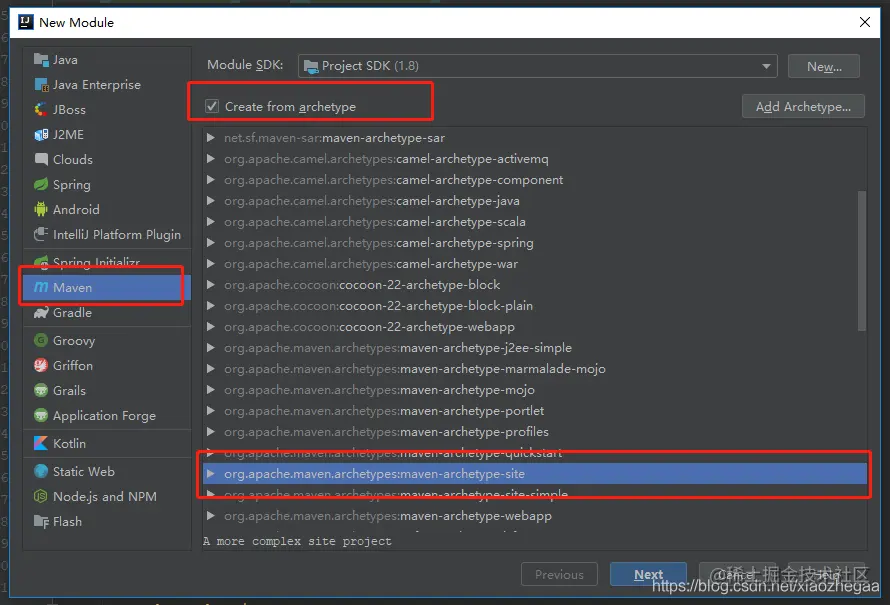The width and height of the screenshot is (890, 605).
Task: Click the Previous button
Action: coord(559,574)
